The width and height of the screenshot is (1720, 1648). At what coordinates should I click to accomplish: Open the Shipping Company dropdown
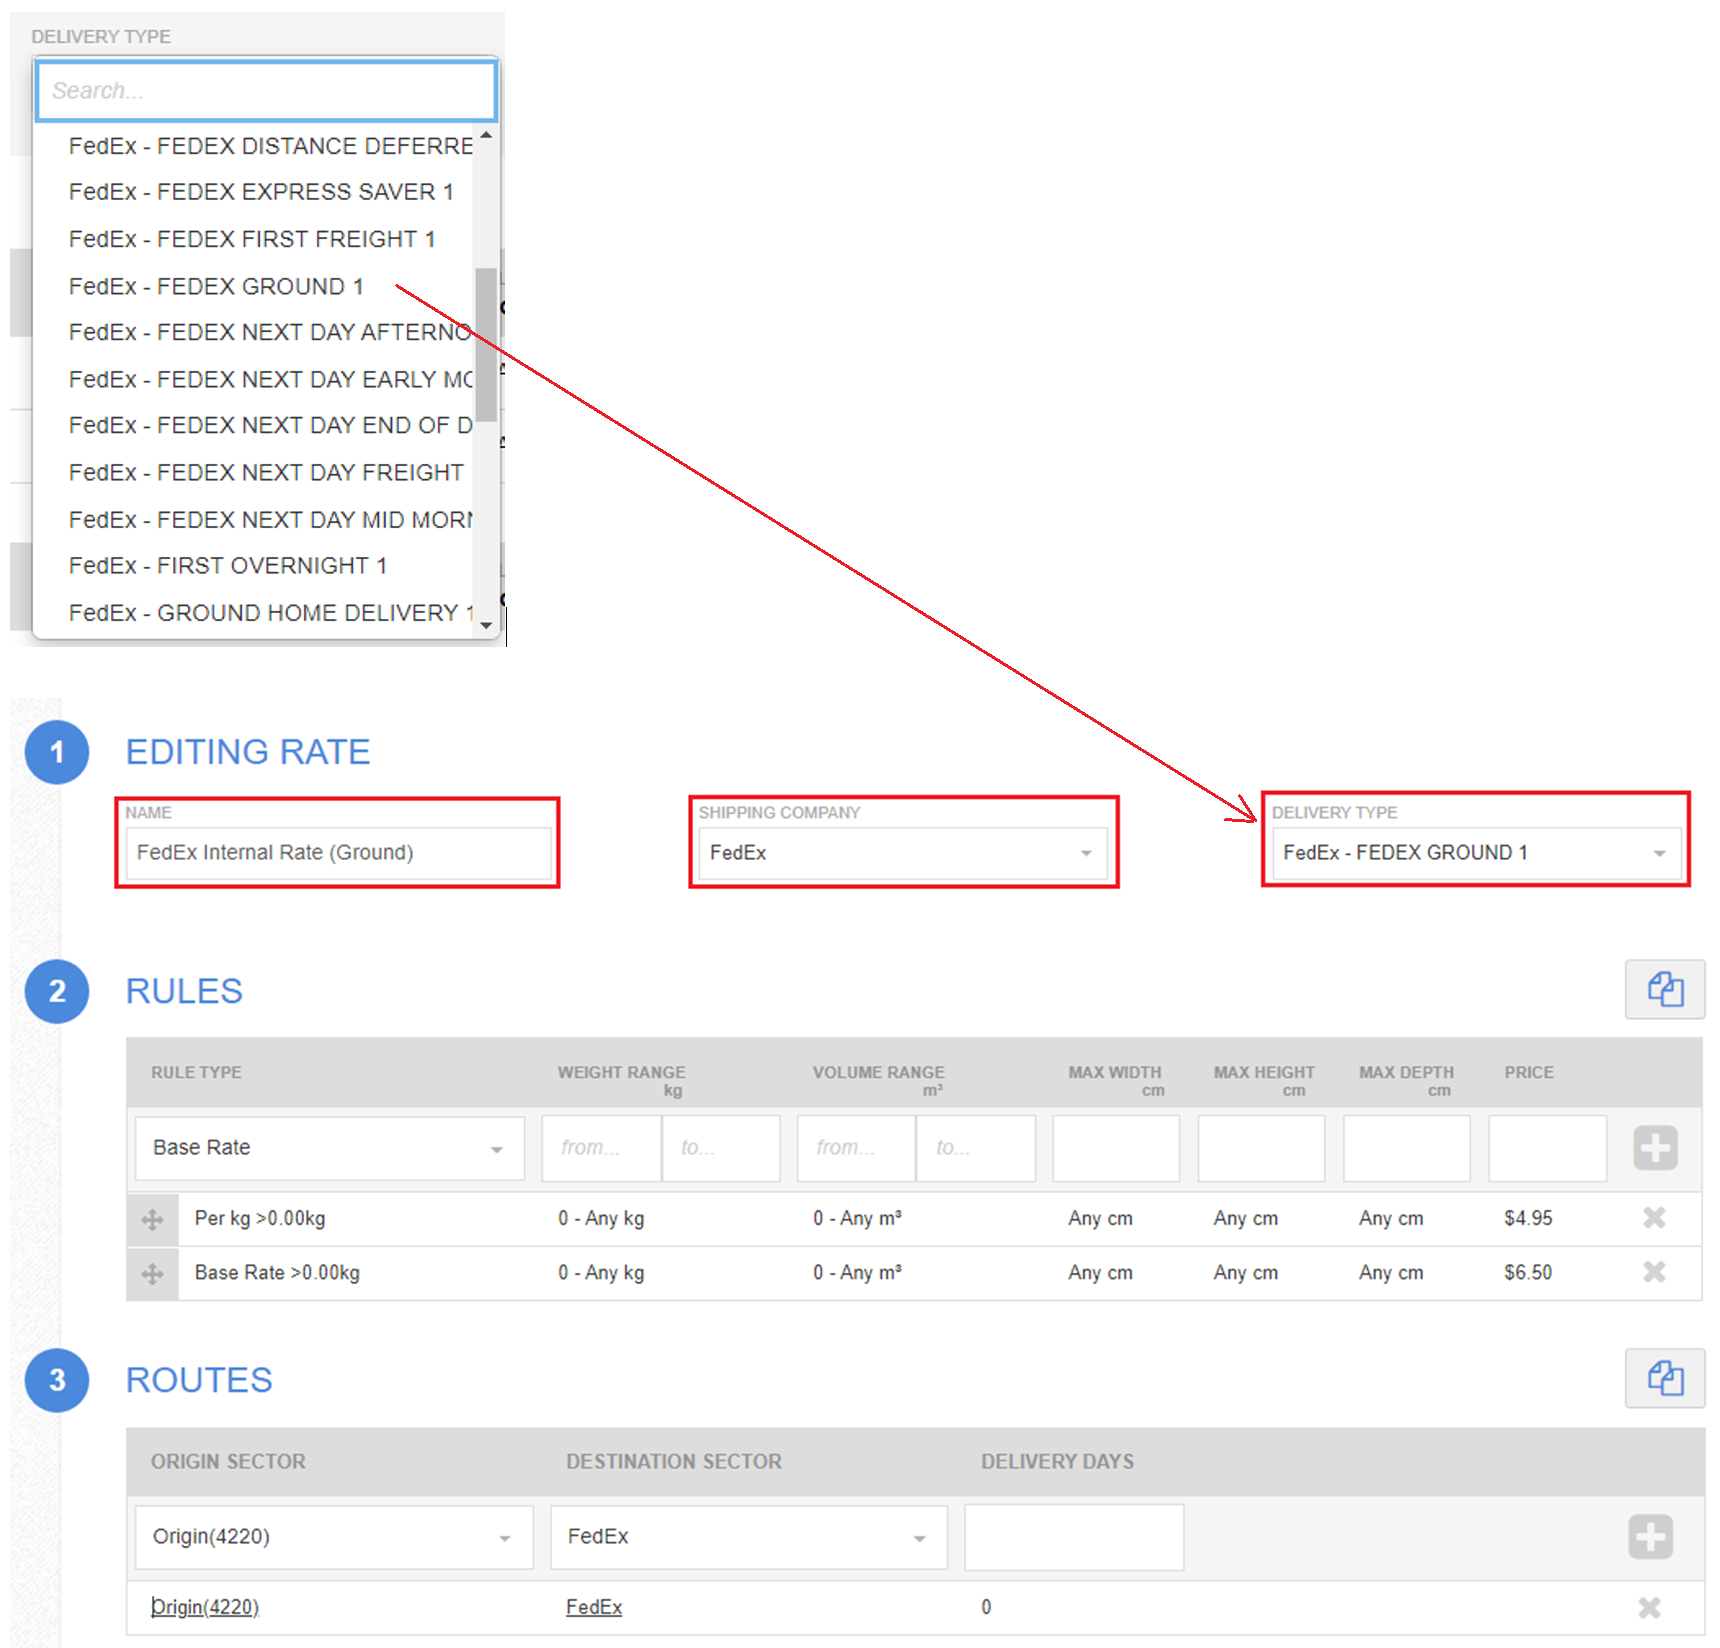pos(903,853)
